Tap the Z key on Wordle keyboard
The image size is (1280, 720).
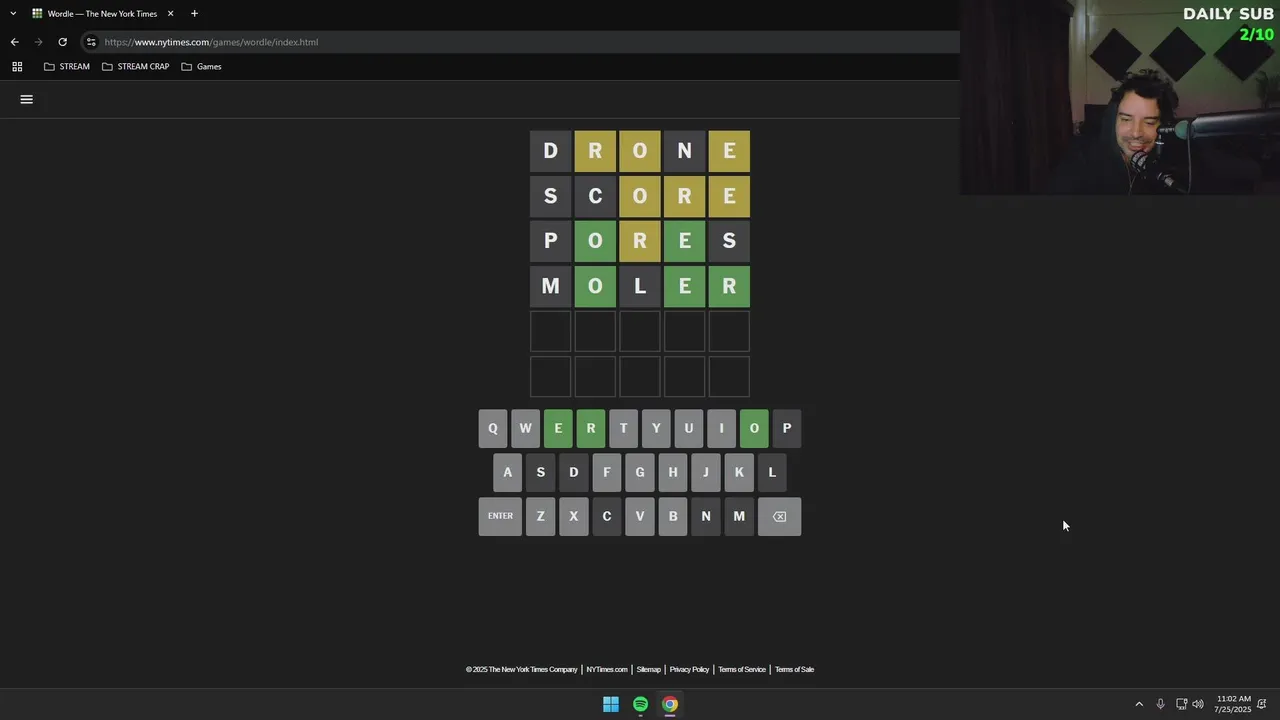pos(540,516)
